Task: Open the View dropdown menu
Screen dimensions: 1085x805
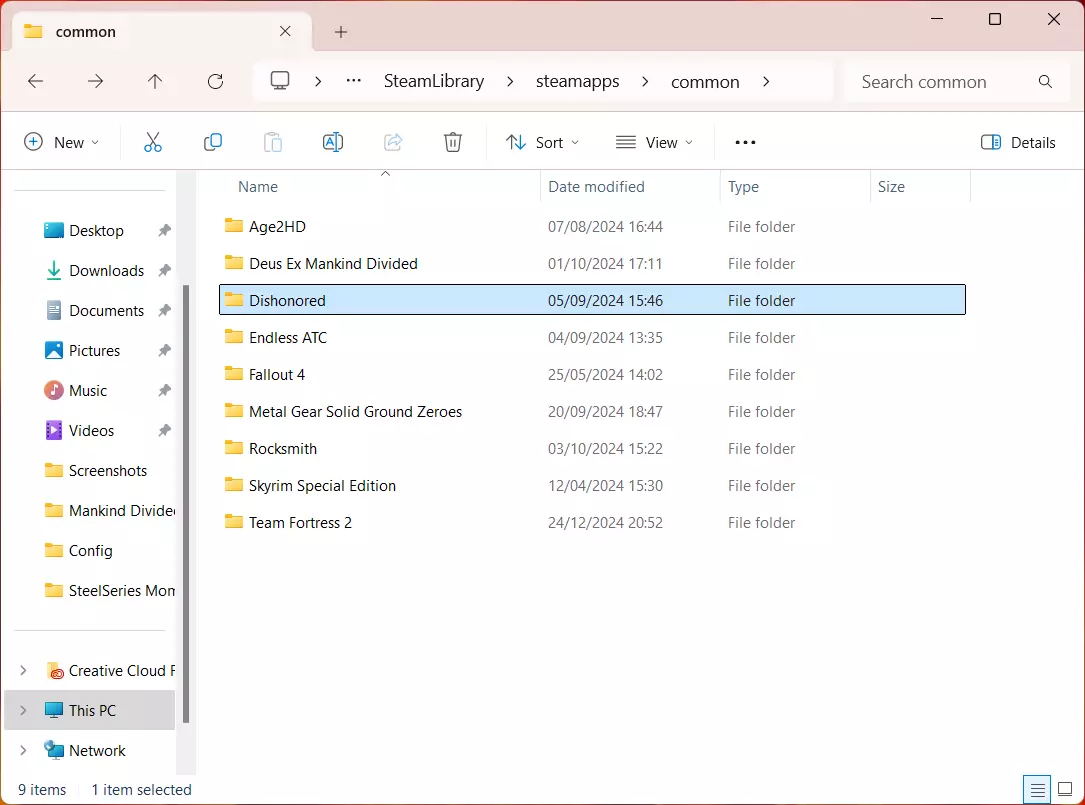Action: [x=654, y=142]
